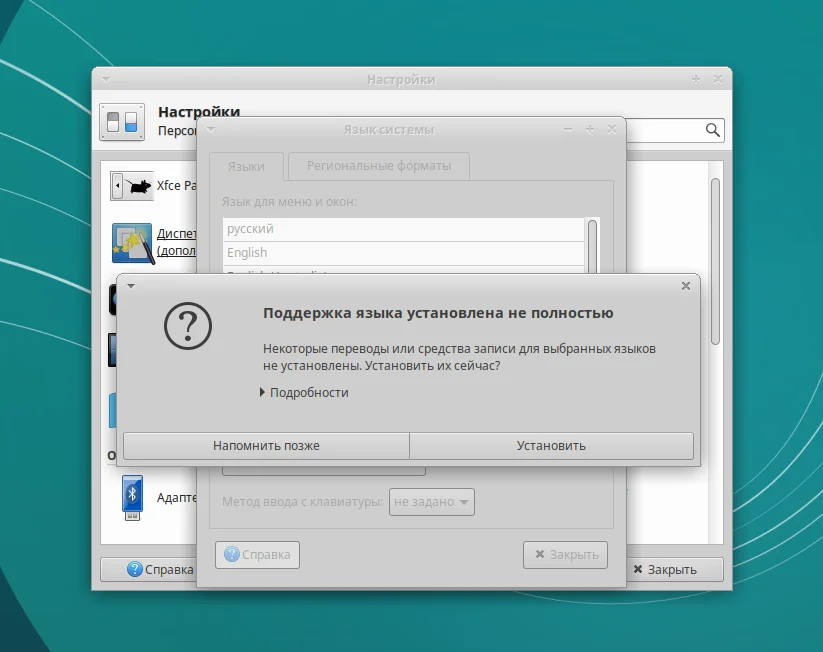Viewport: 823px width, 652px height.
Task: Close the language support dialog
Action: tap(685, 286)
